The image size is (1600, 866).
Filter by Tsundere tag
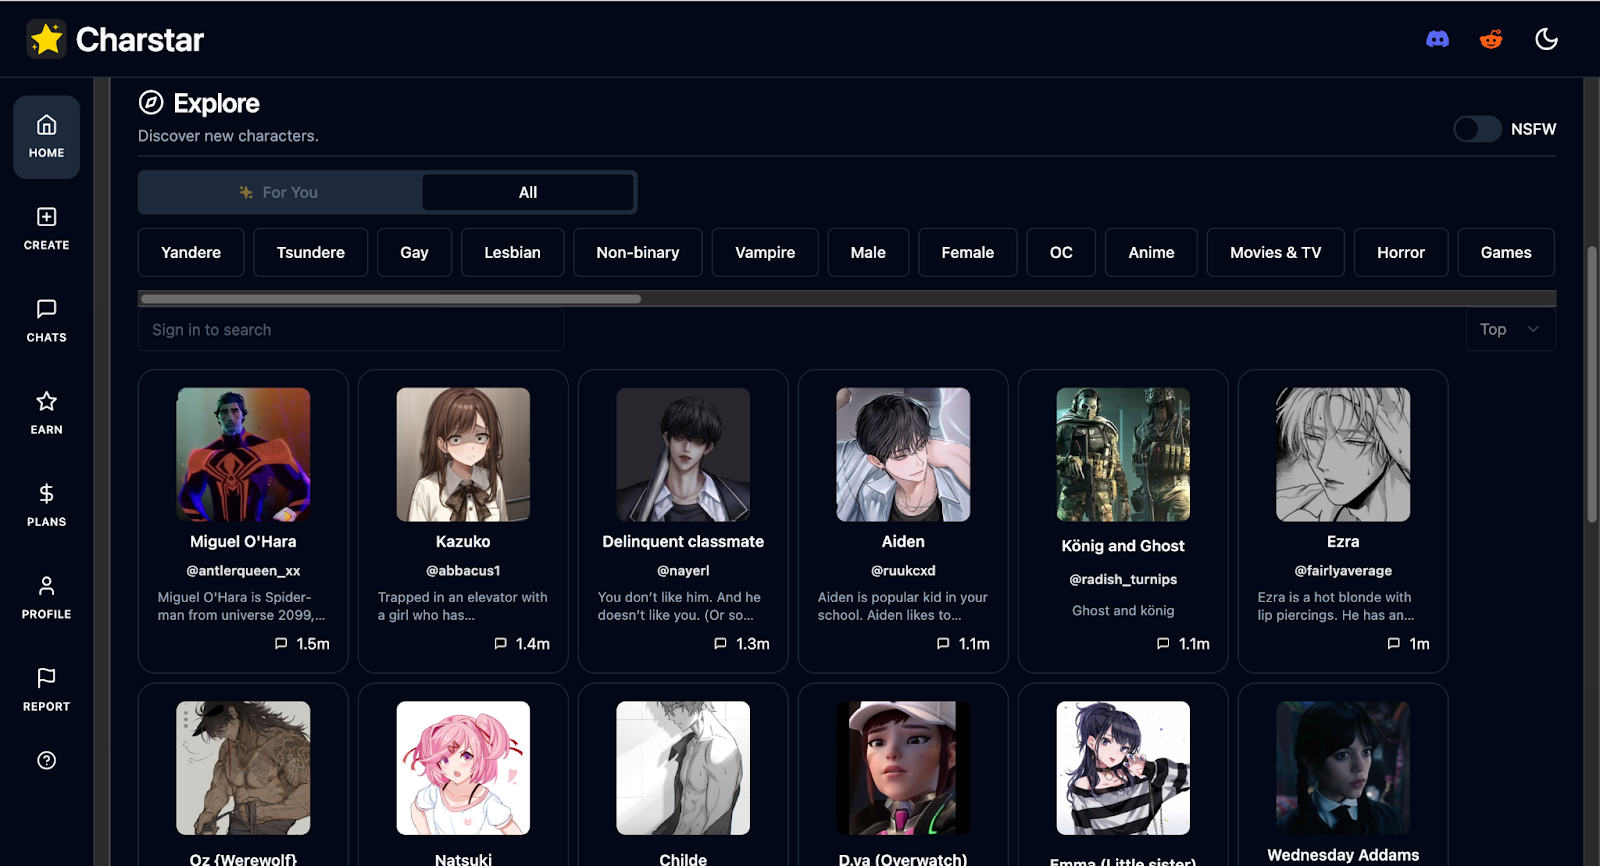pyautogui.click(x=311, y=252)
